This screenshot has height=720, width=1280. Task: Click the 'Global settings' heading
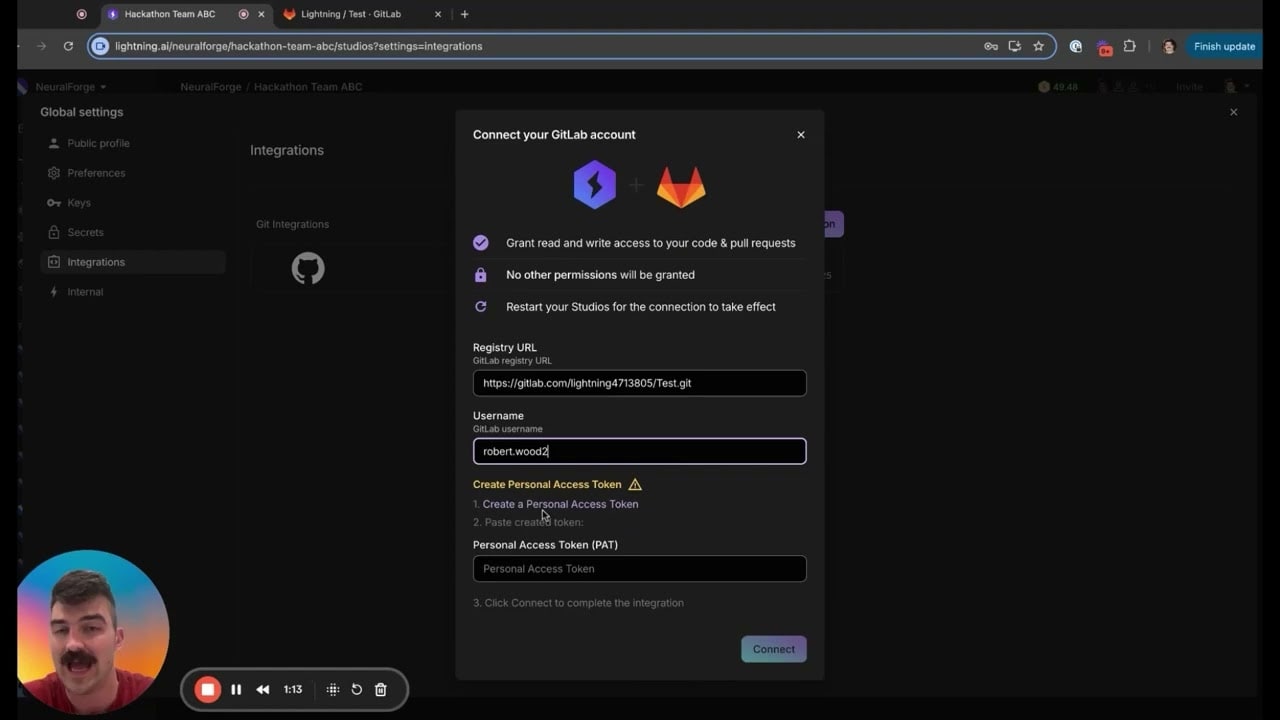coord(82,112)
